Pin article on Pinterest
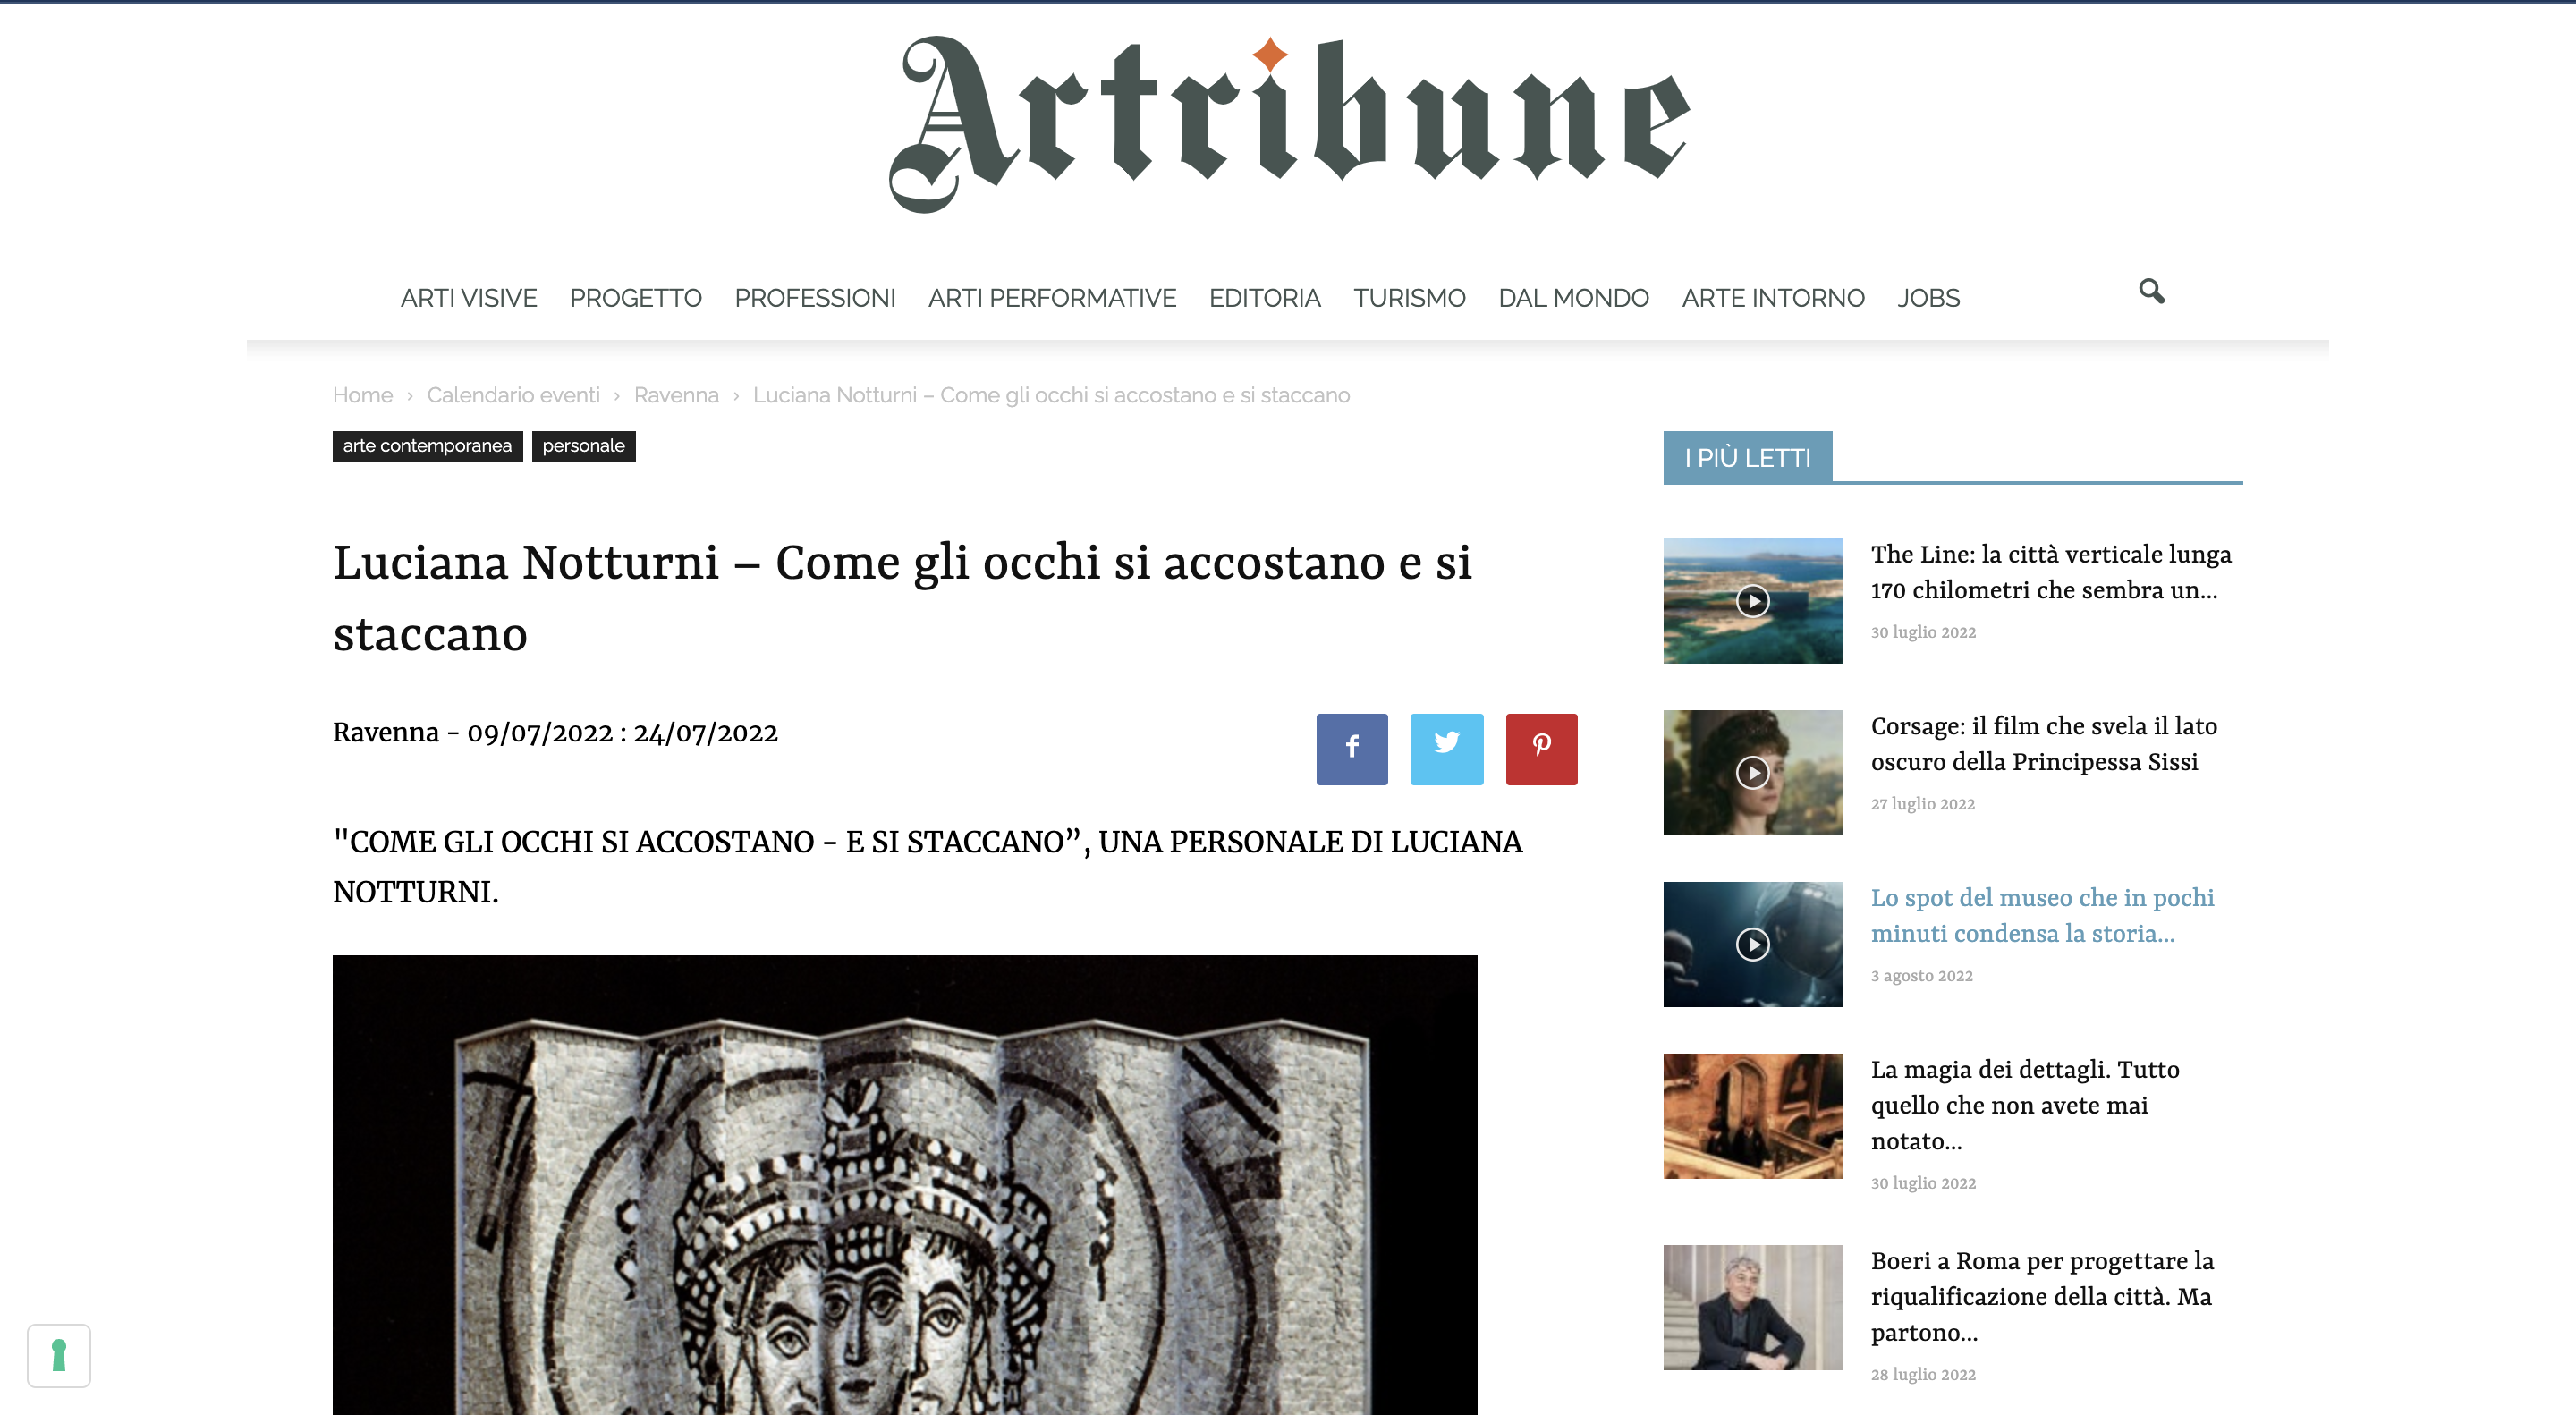This screenshot has width=2576, height=1415. click(1541, 749)
